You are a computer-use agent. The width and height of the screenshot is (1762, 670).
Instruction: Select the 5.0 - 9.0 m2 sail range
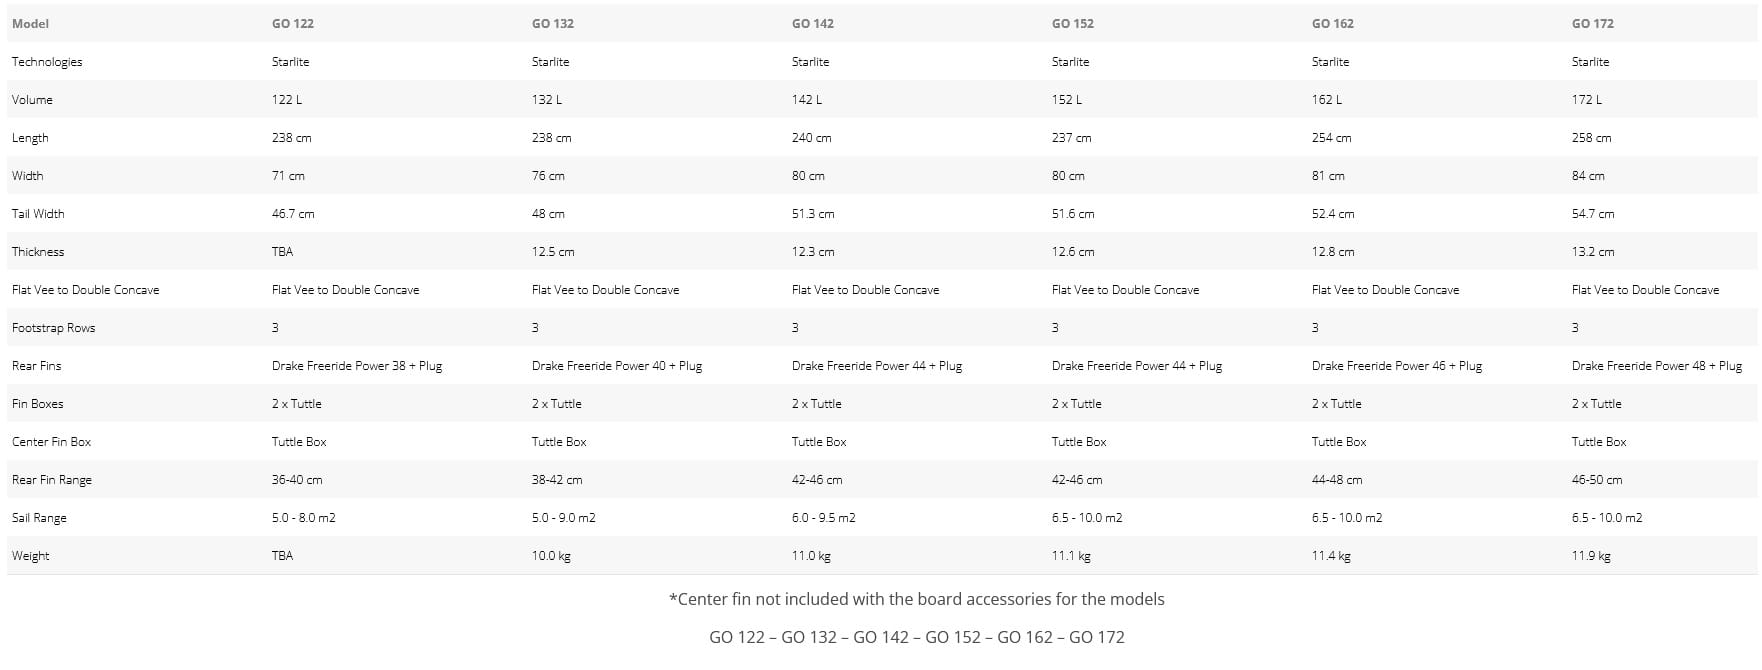coord(563,518)
